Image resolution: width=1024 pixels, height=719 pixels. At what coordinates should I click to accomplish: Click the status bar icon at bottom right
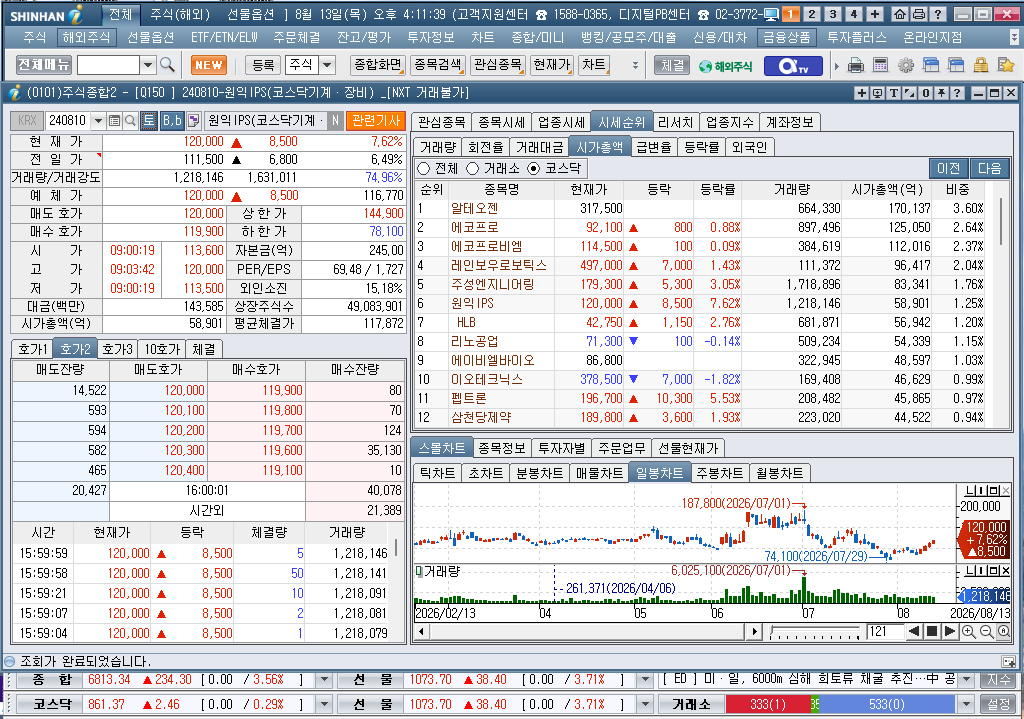click(1008, 662)
